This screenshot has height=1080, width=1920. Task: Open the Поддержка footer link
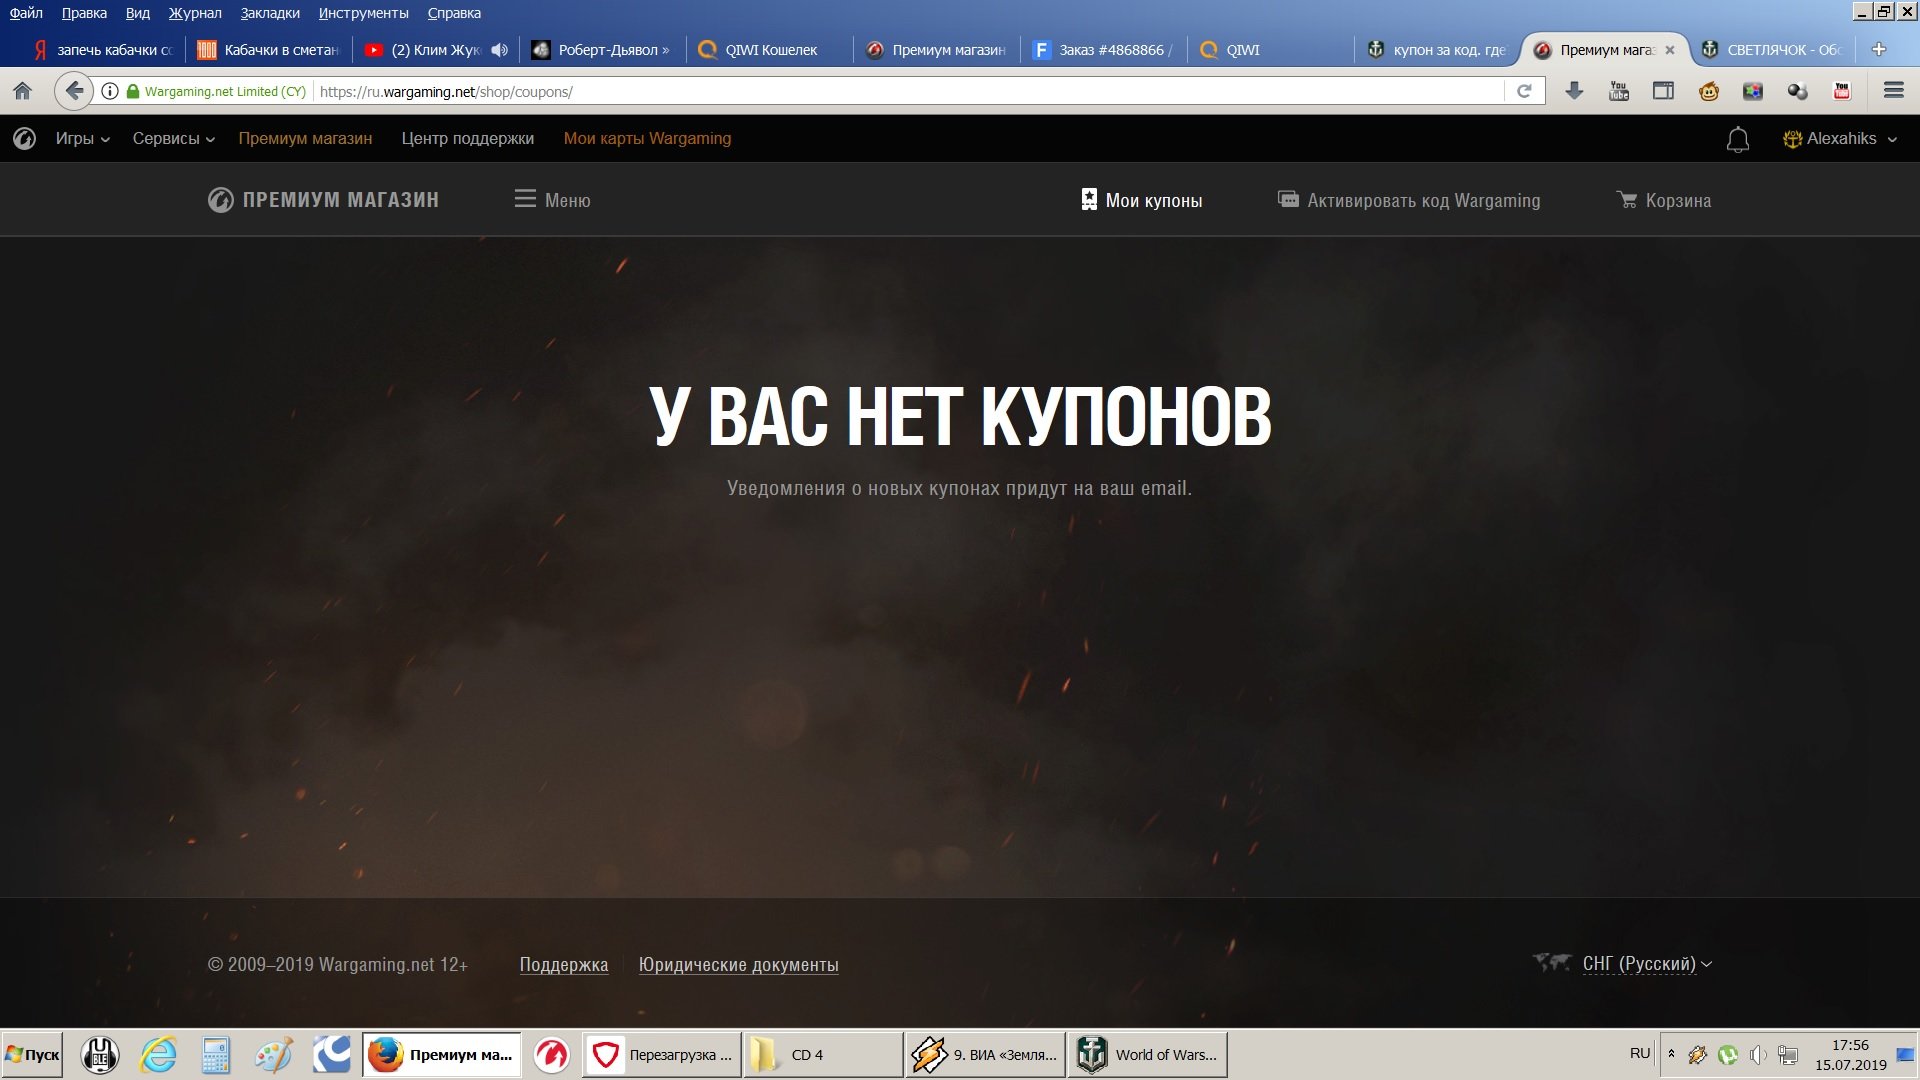tap(564, 965)
